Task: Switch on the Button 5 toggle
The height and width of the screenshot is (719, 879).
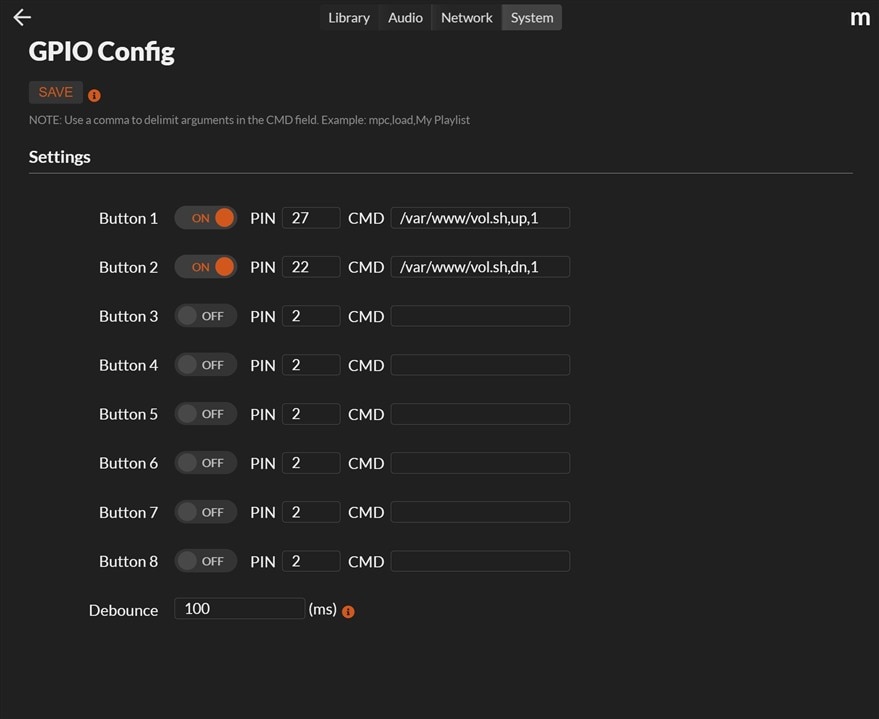Action: (206, 414)
